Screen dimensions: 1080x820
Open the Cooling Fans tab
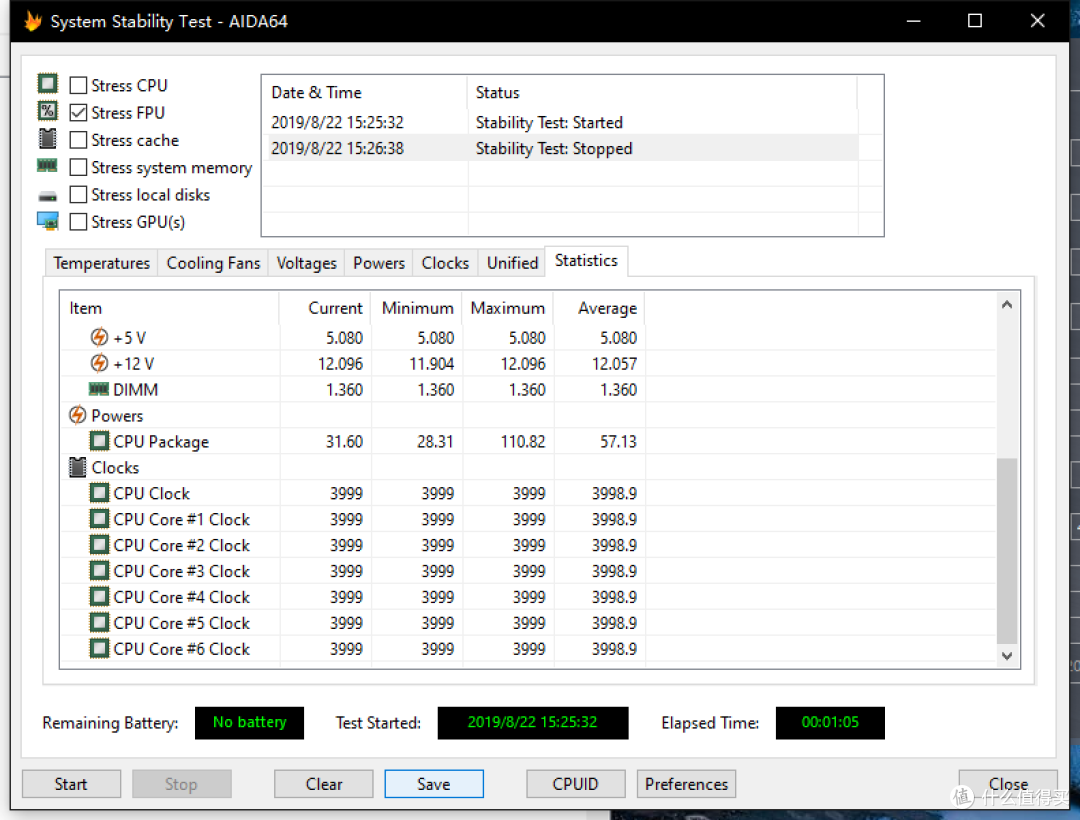click(x=214, y=263)
